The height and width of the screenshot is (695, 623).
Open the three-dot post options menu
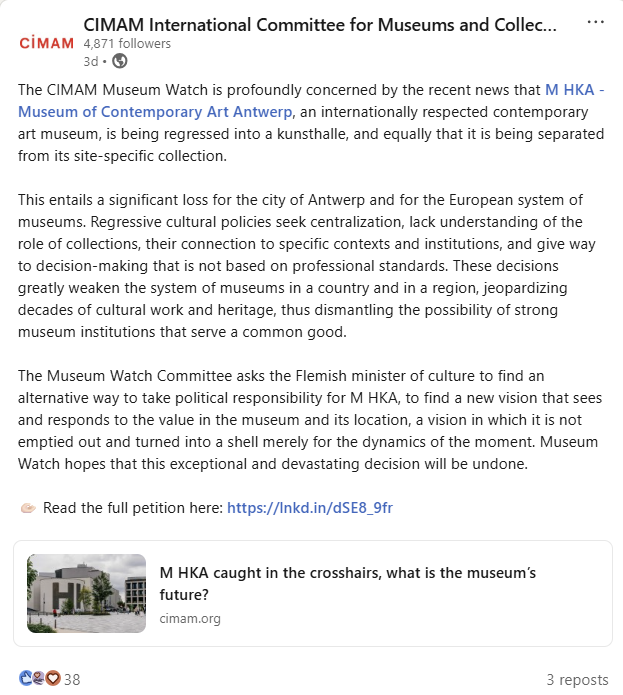coord(595,22)
